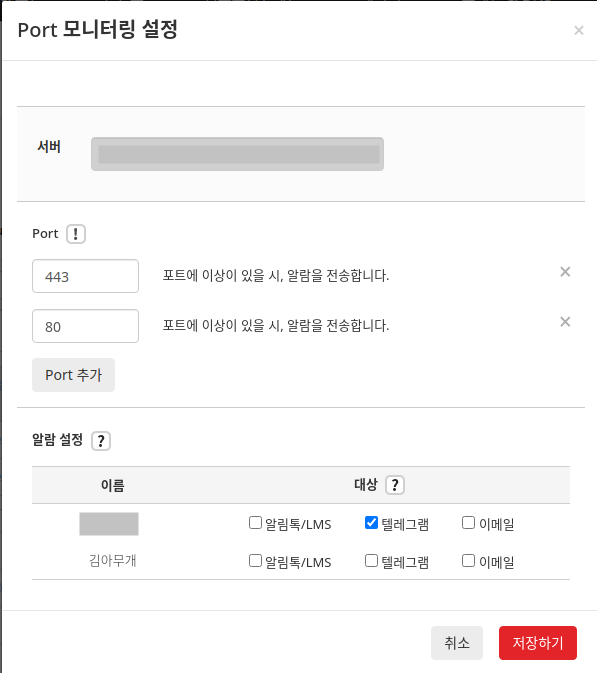Check 텔레그램 for 김아무개
This screenshot has width=597, height=673.
[x=371, y=561]
